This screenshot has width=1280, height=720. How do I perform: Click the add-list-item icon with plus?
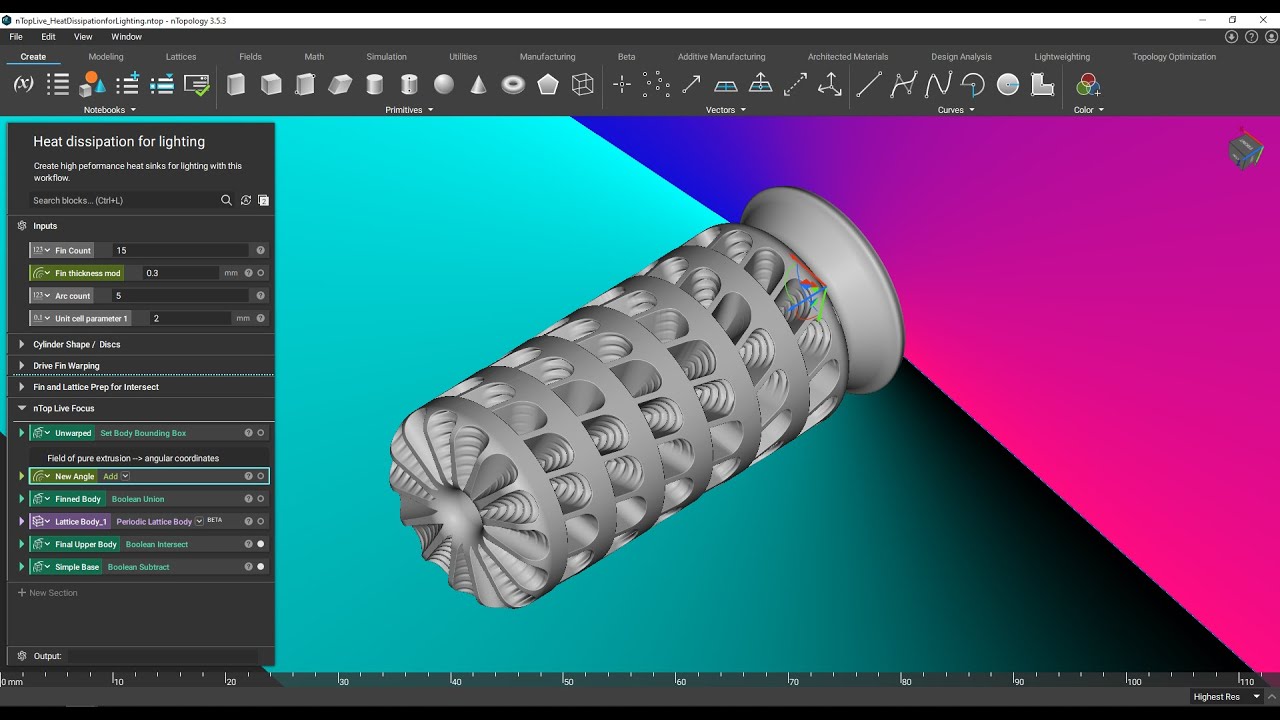[127, 84]
